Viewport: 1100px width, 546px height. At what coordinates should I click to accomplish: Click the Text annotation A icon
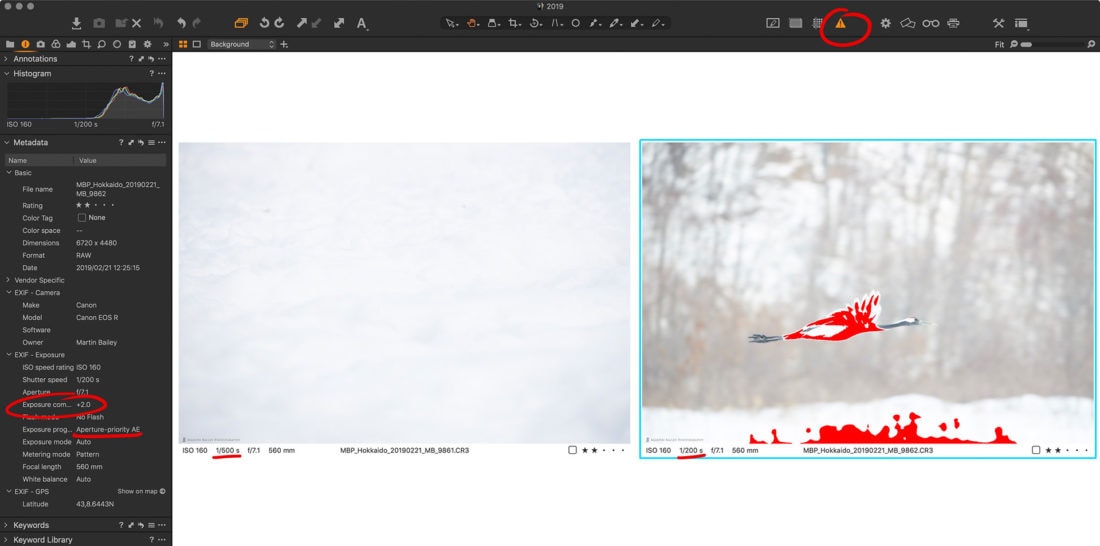pyautogui.click(x=361, y=23)
